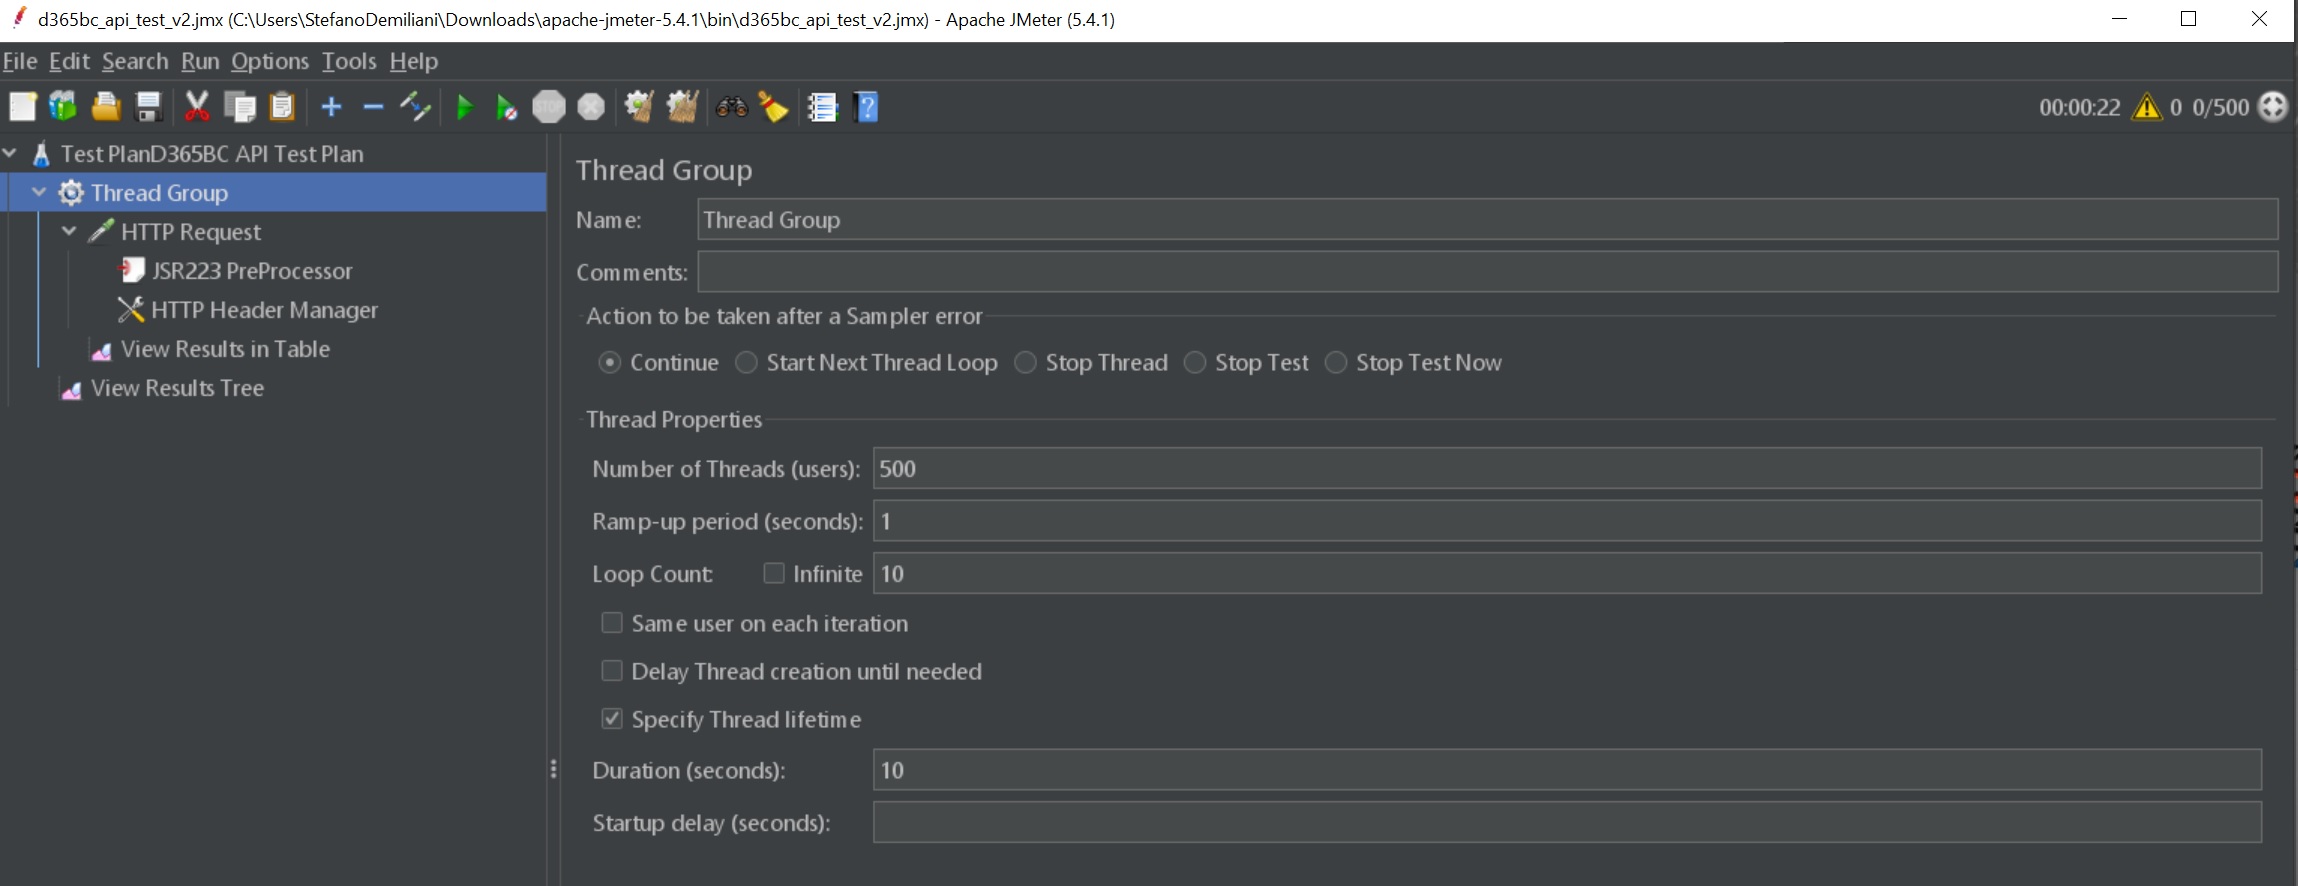2298x886 pixels.
Task: Click the Help question mark icon
Action: (866, 107)
